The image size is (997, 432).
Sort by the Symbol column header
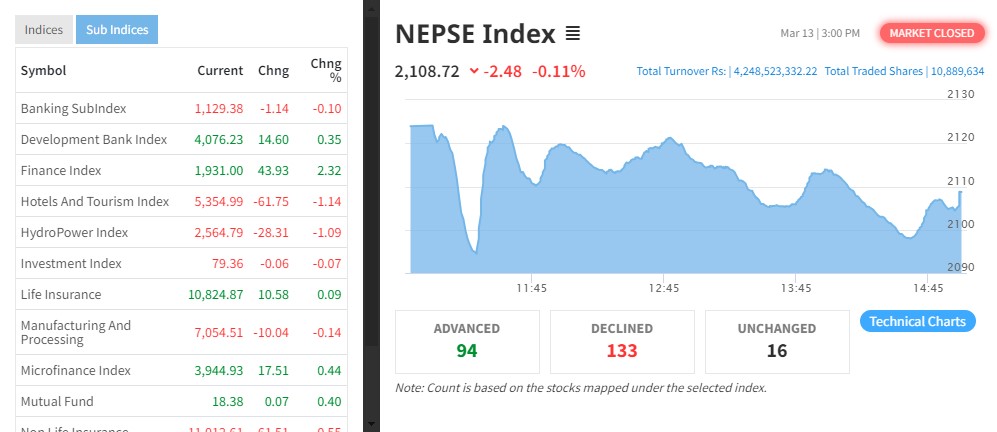click(x=44, y=70)
